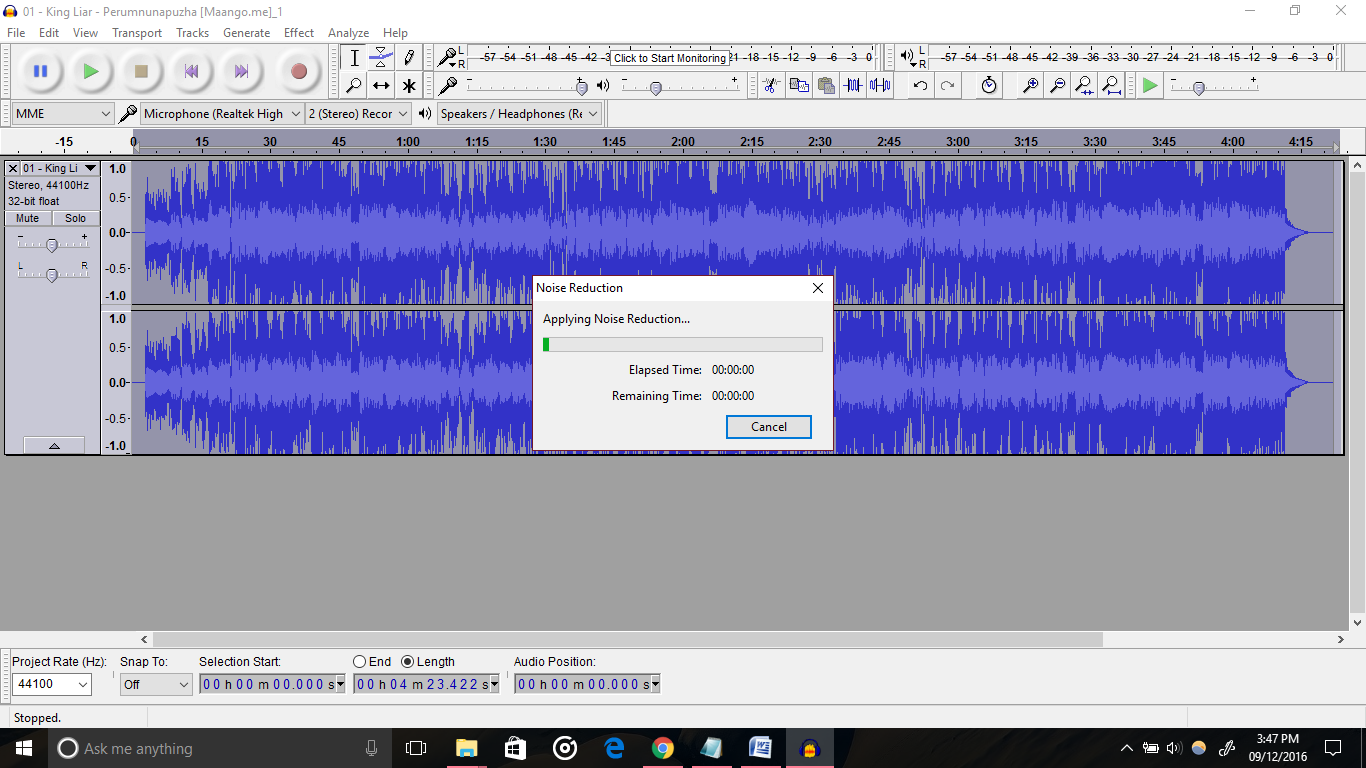Open the MME audio host dropdown
Viewport: 1366px width, 768px height.
click(63, 114)
